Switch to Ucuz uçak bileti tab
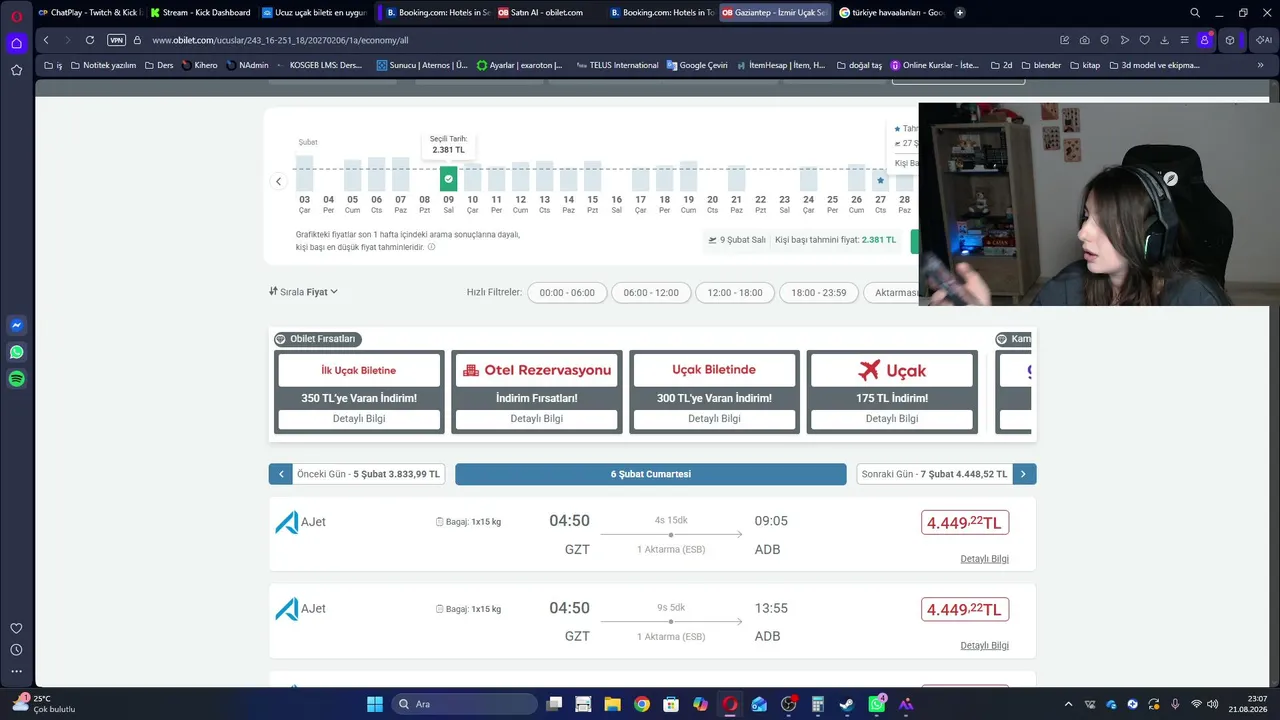 pos(313,13)
